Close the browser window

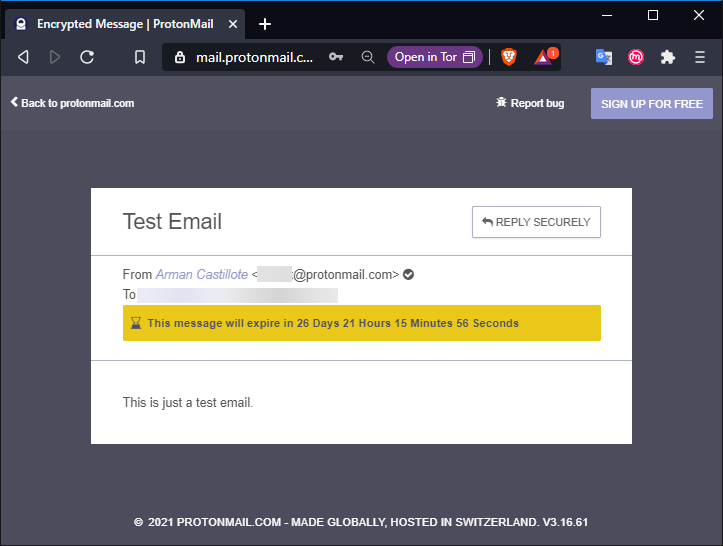699,15
